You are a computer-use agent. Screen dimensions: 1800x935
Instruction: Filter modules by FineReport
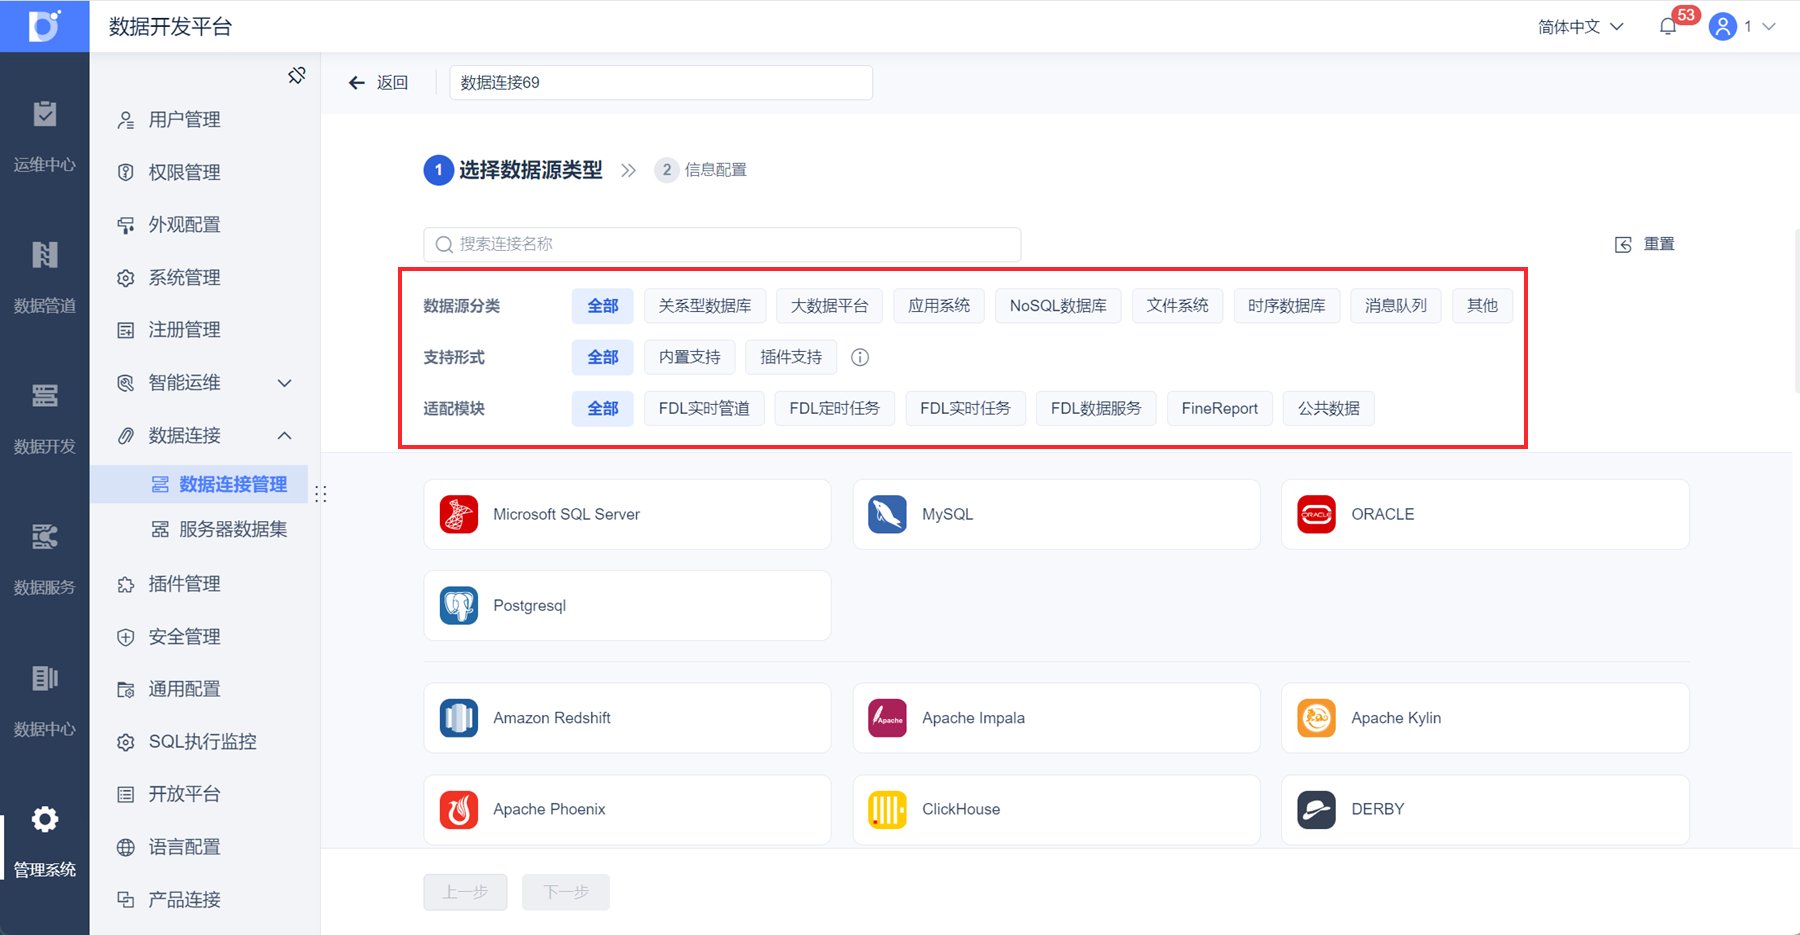(1219, 409)
